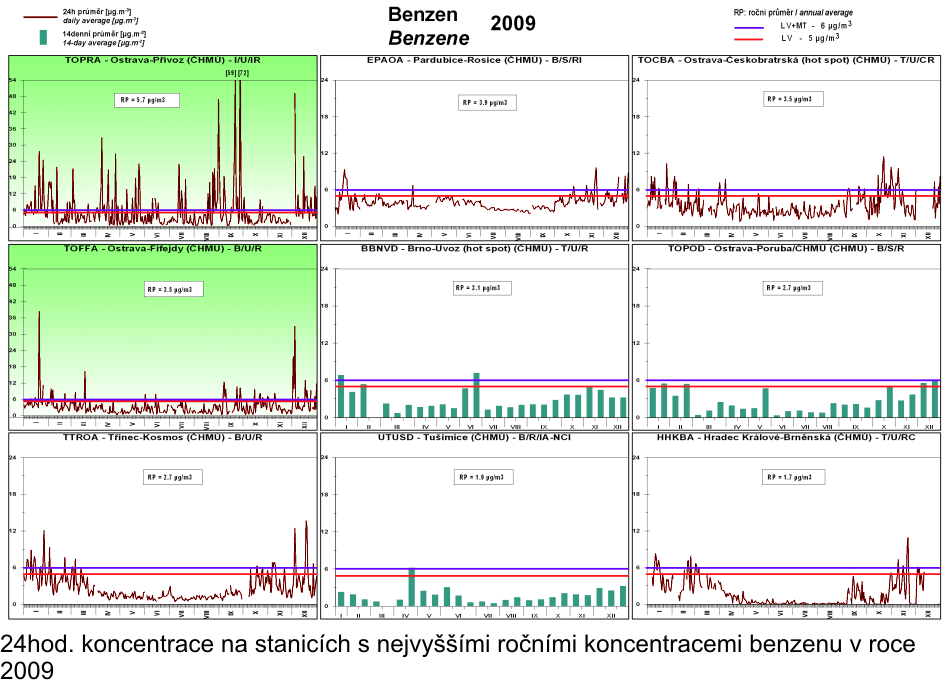Click the 2009 year heading
Image resolution: width=950 pixels, height=691 pixels.
click(x=513, y=23)
